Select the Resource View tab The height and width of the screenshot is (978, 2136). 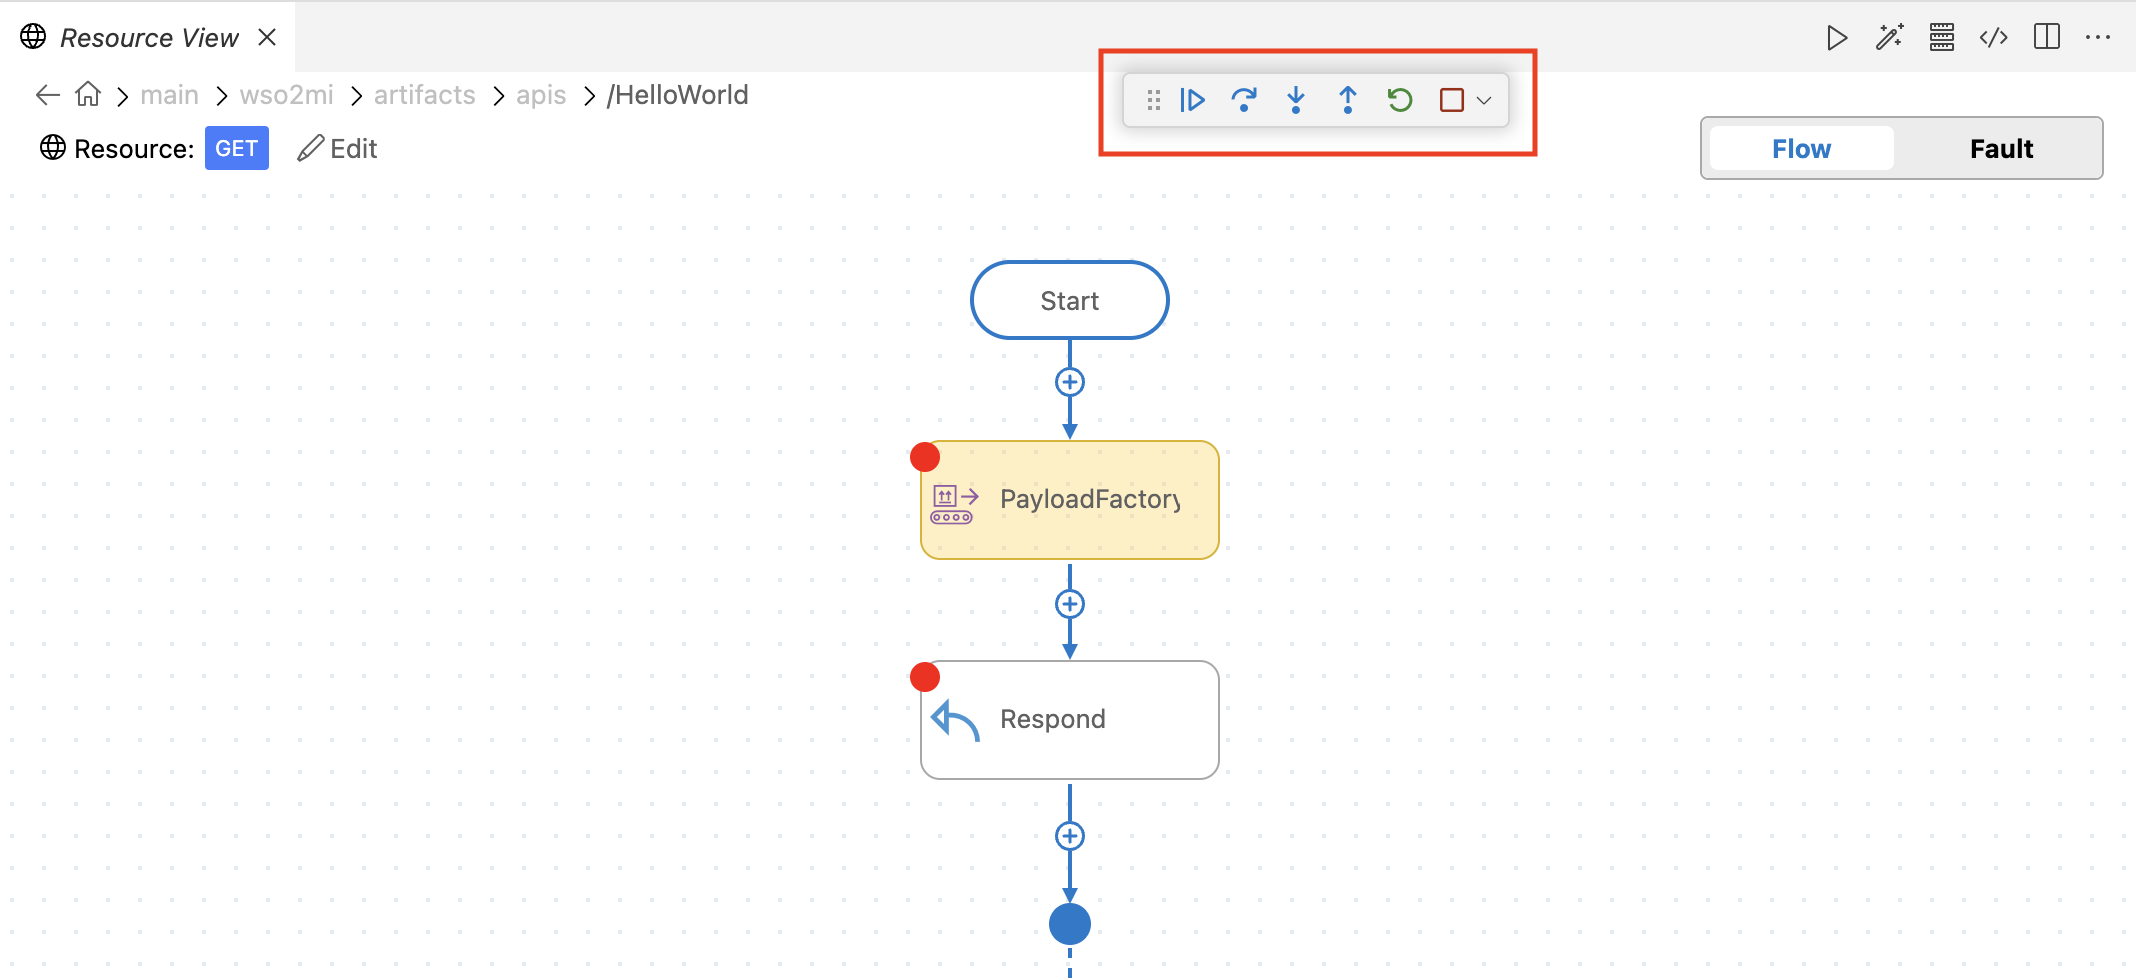coord(149,37)
